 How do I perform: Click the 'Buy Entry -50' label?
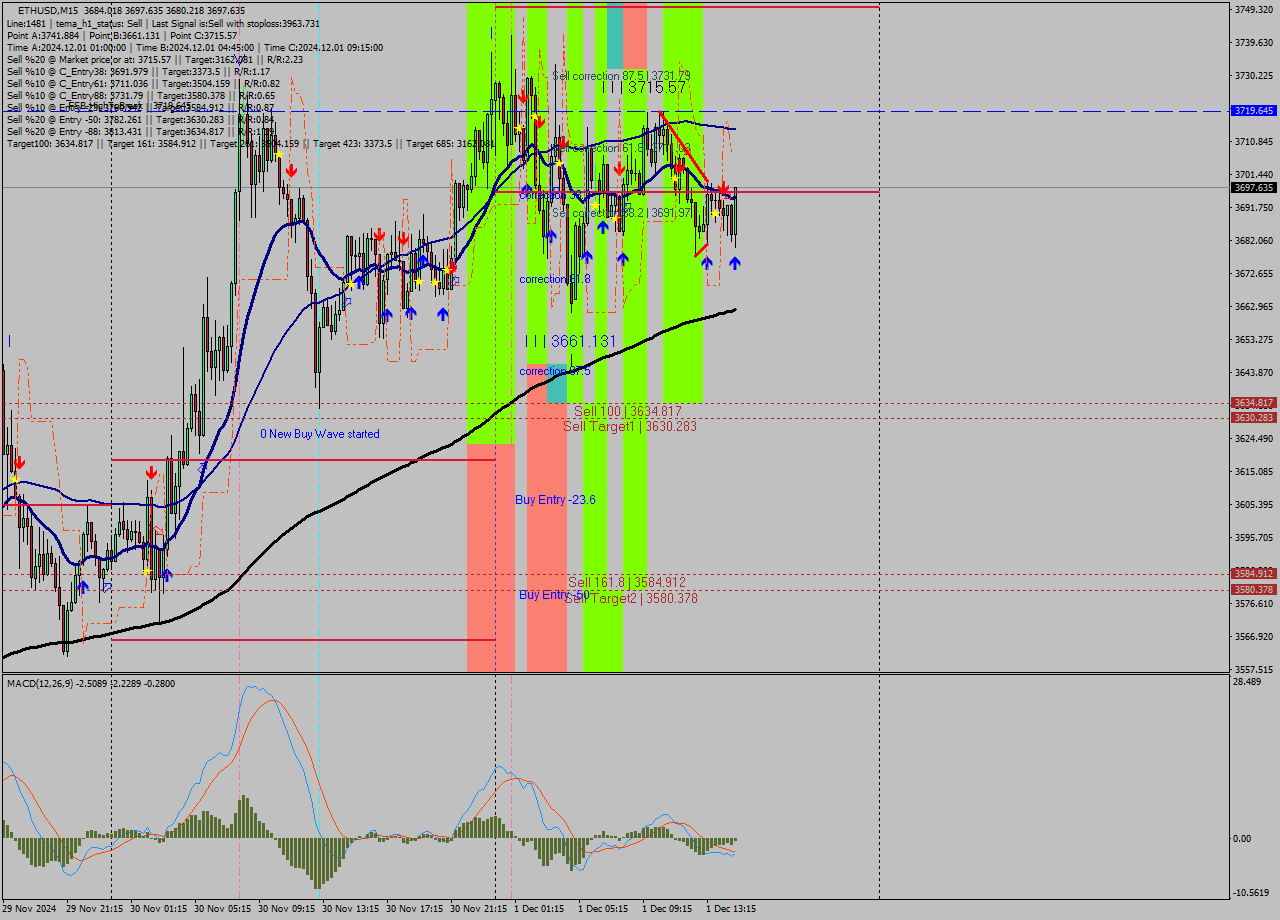tap(553, 595)
